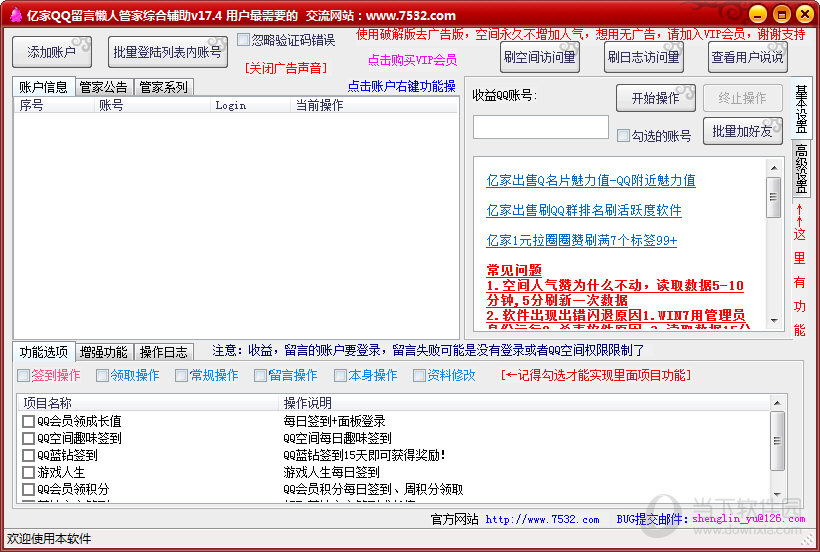The image size is (820, 552).
Task: Switch to 操作日志 tab
Action: point(164,352)
